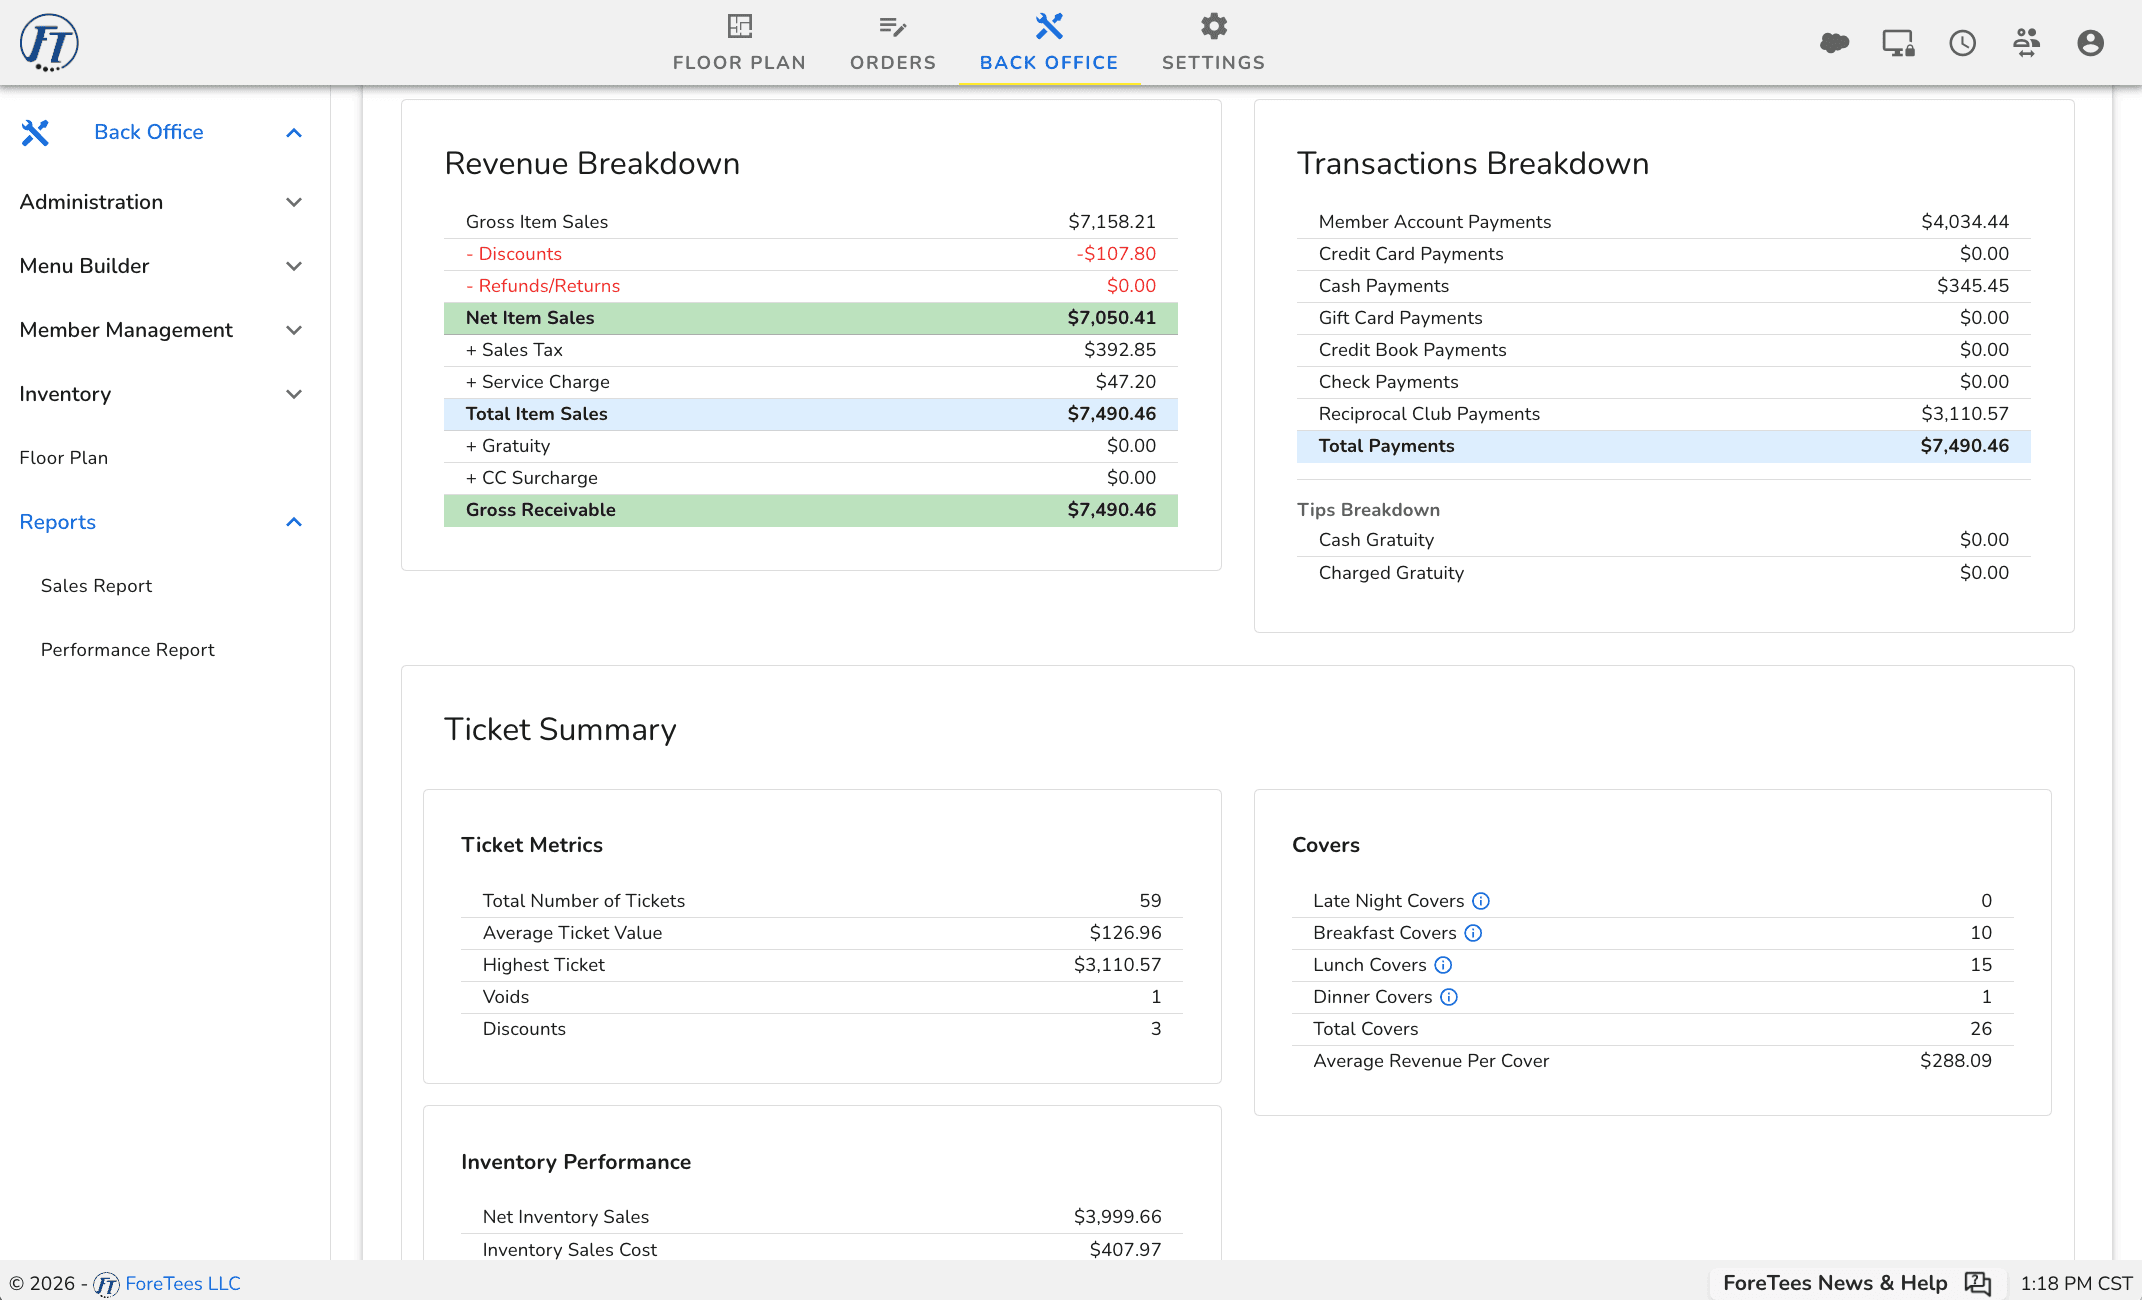Click Dinner Covers info icon
2142x1300 pixels.
click(1449, 997)
